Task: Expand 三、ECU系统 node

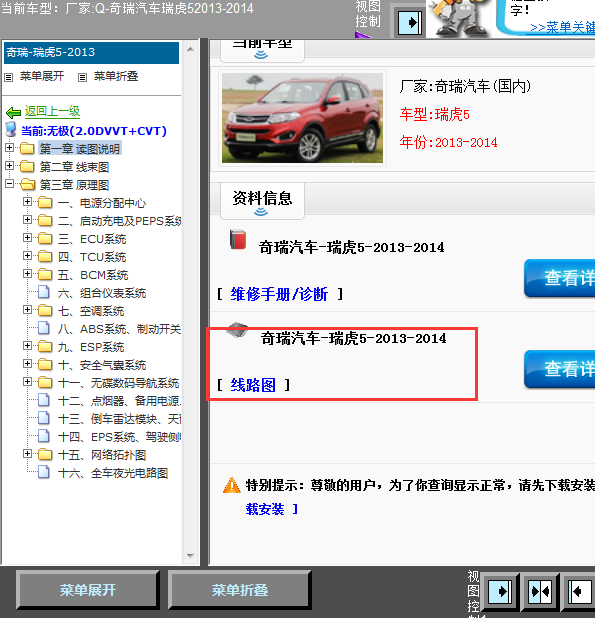Action: [27, 237]
